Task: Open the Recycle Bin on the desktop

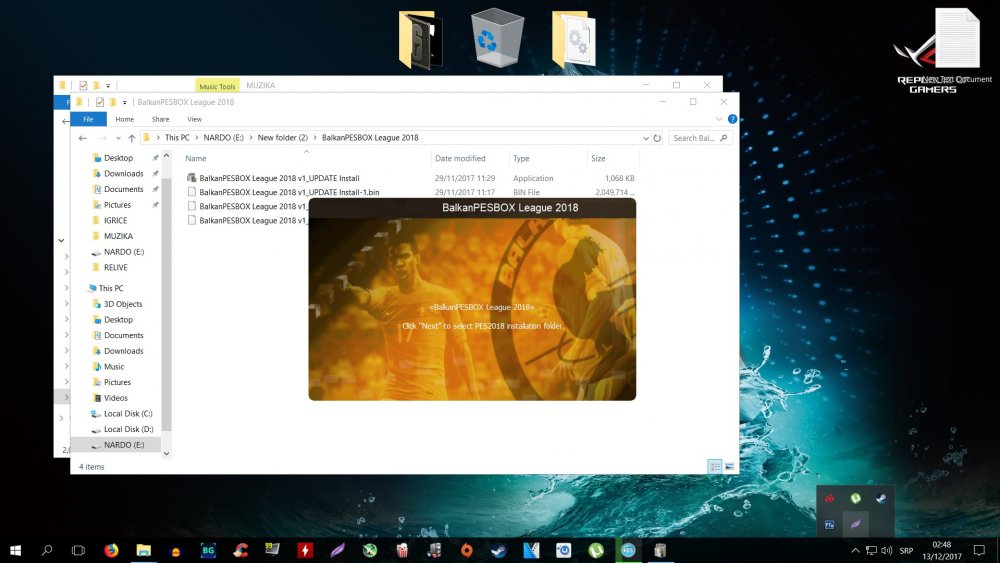Action: [497, 38]
